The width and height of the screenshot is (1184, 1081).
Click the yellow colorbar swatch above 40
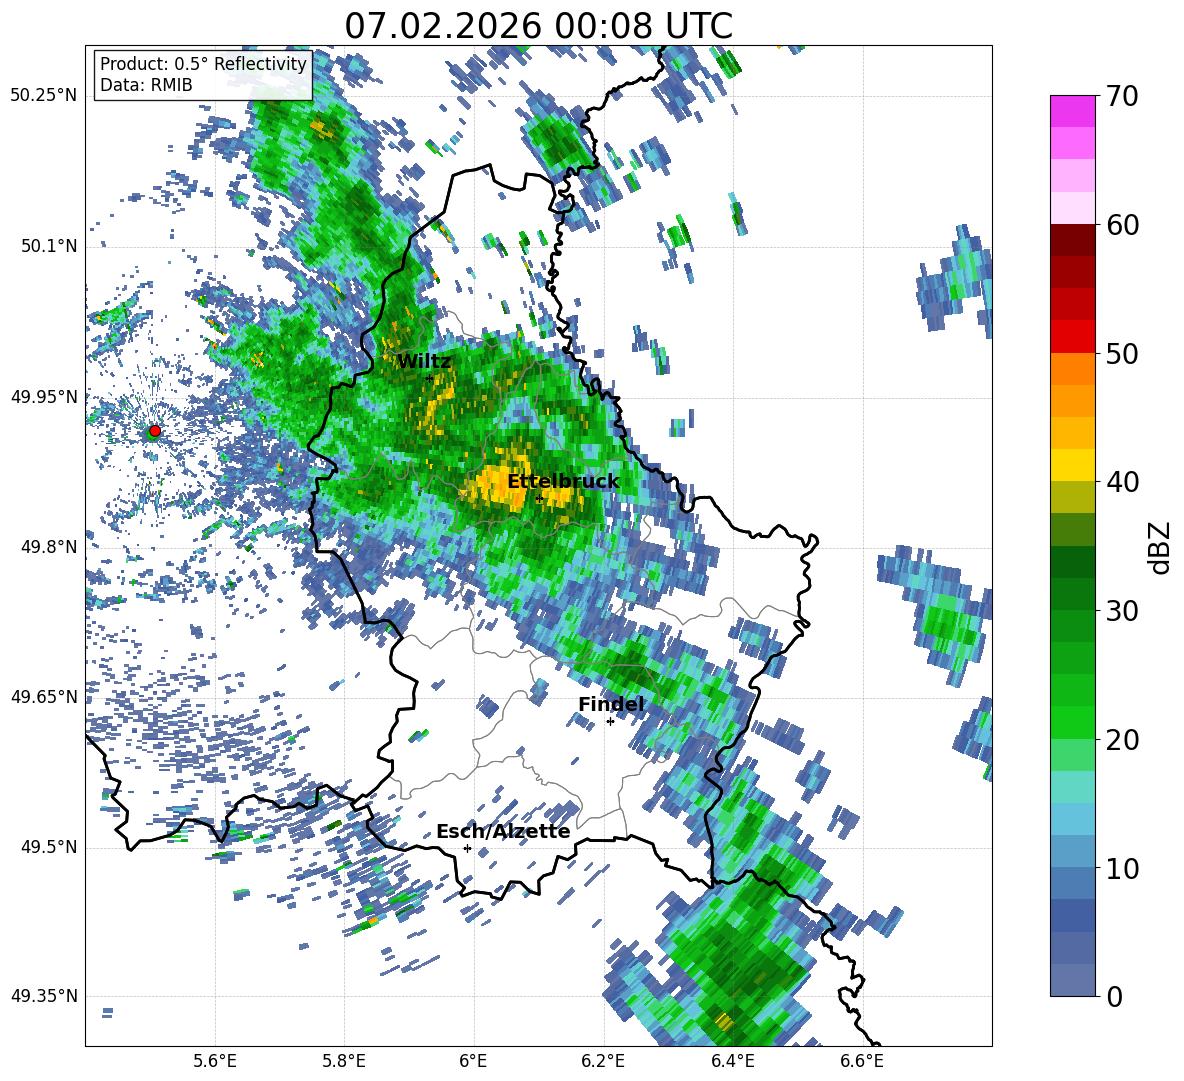tap(1072, 465)
